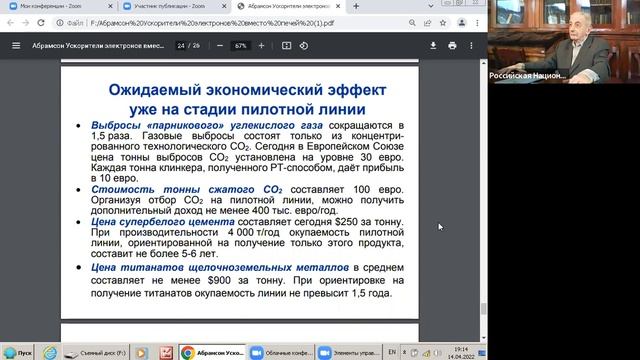The image size is (640, 360).
Task: Open the Windows 'Пуск' start button
Action: click(17, 353)
